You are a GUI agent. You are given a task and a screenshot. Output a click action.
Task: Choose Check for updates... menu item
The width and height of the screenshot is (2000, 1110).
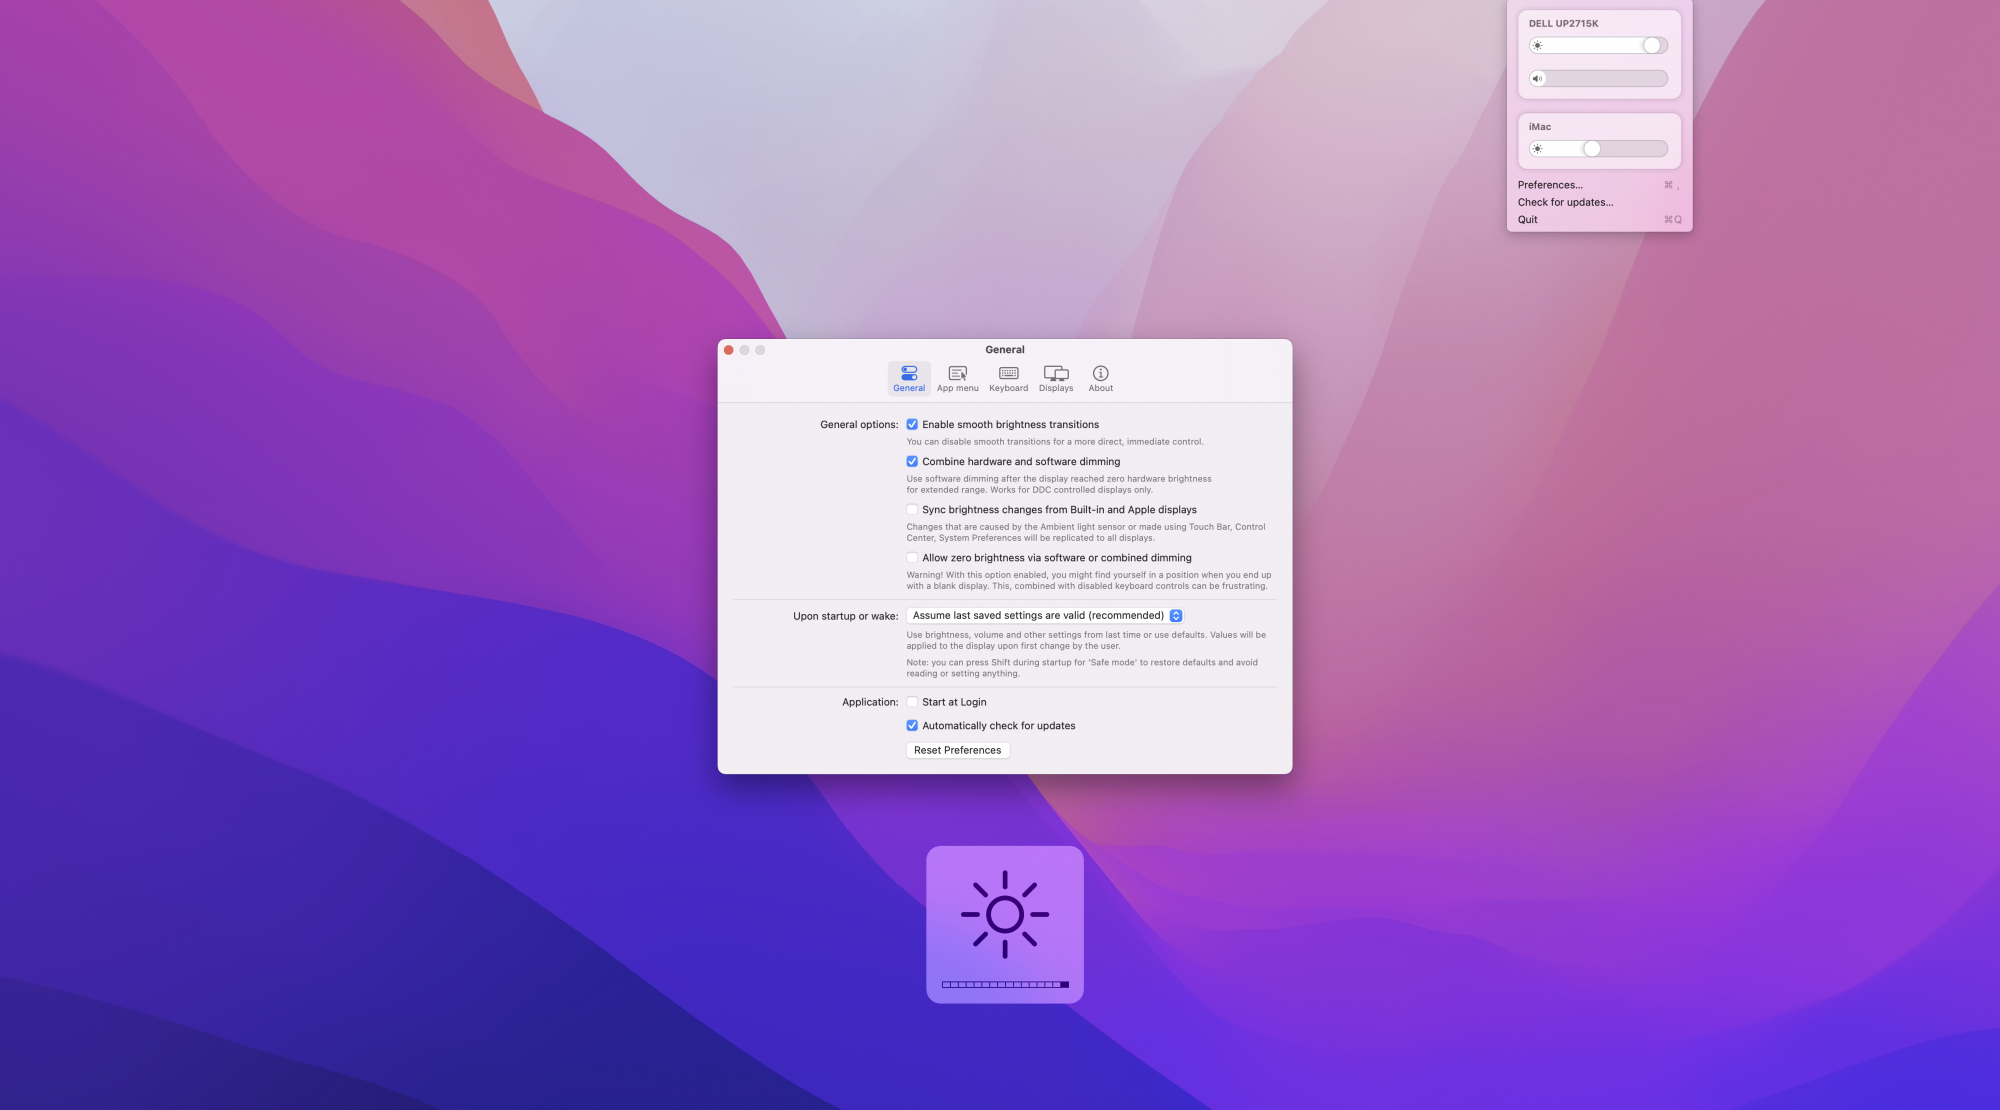(x=1565, y=202)
